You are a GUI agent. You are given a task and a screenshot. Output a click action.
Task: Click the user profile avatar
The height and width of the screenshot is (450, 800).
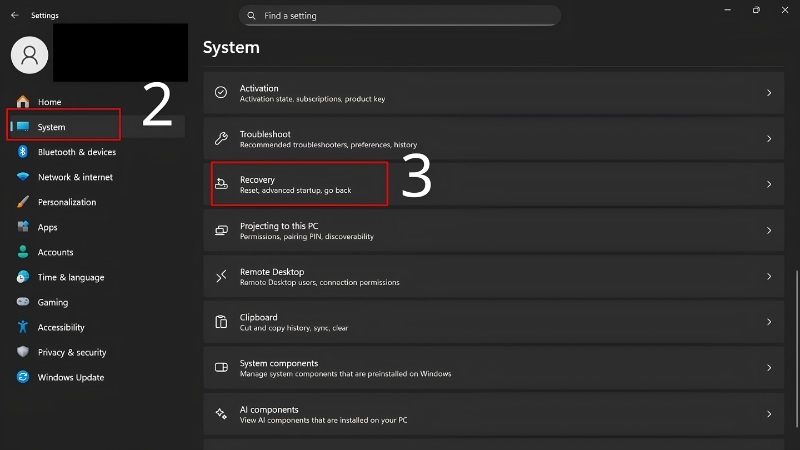pos(30,55)
